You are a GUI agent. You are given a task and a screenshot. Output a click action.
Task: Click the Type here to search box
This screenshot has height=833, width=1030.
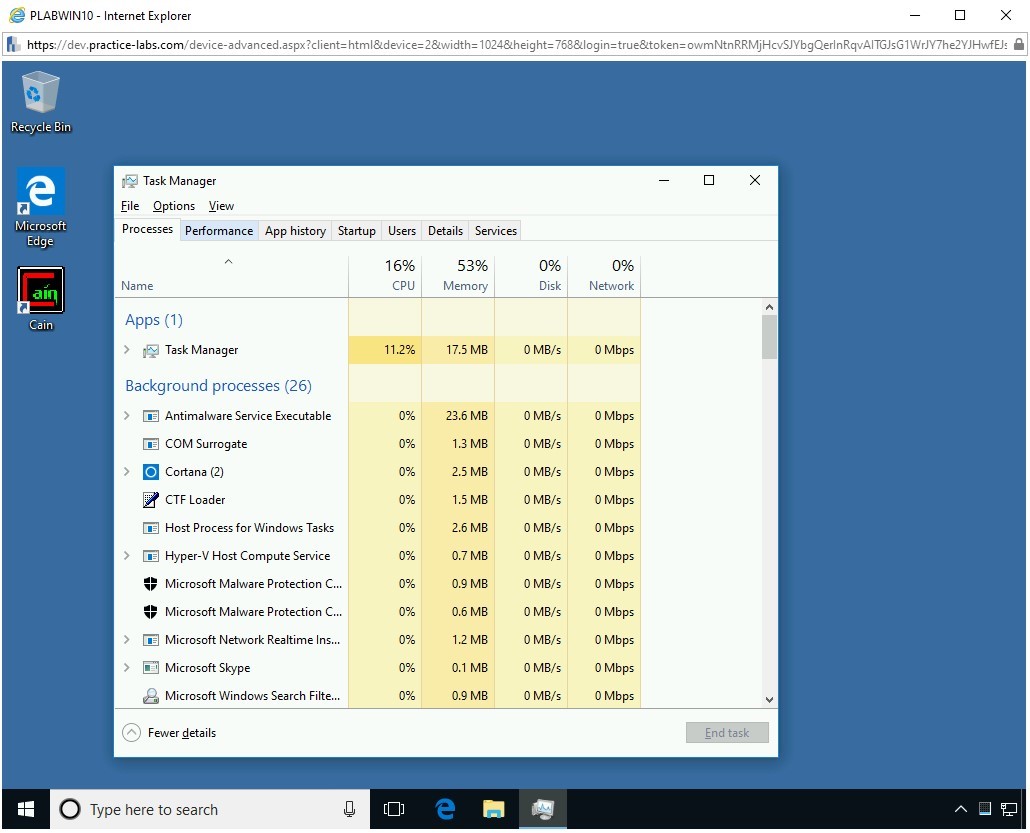point(200,809)
